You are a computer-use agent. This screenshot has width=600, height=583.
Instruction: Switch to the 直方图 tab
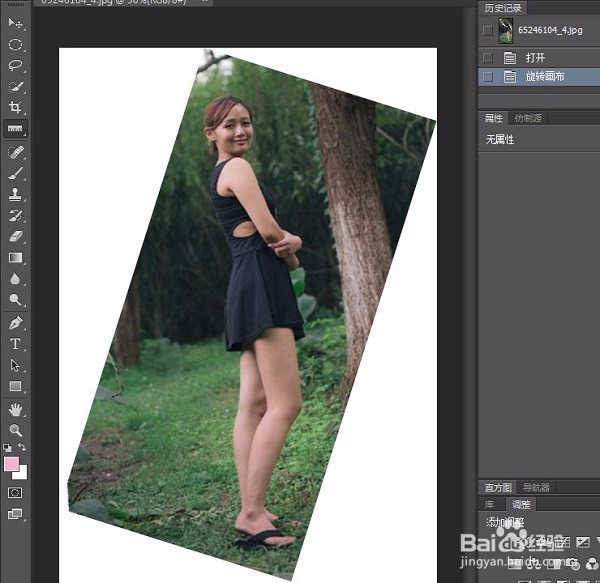tap(497, 487)
